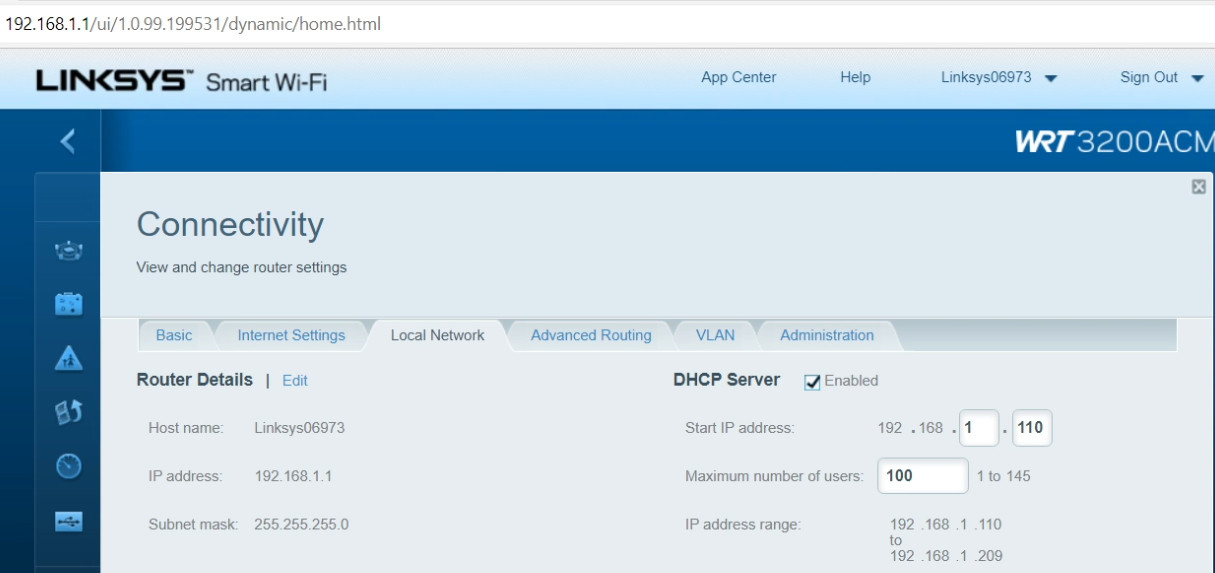This screenshot has height=573, width=1215.
Task: Open the Network Map sidebar icon
Action: coord(68,251)
